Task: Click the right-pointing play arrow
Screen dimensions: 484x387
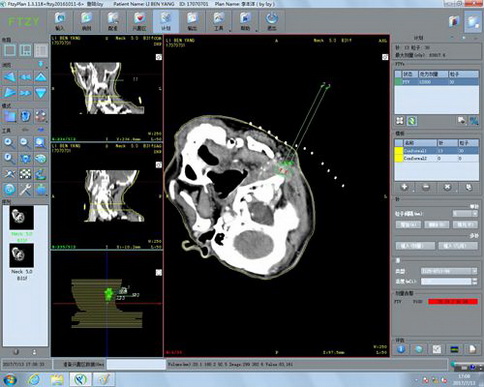Action: 10,93
